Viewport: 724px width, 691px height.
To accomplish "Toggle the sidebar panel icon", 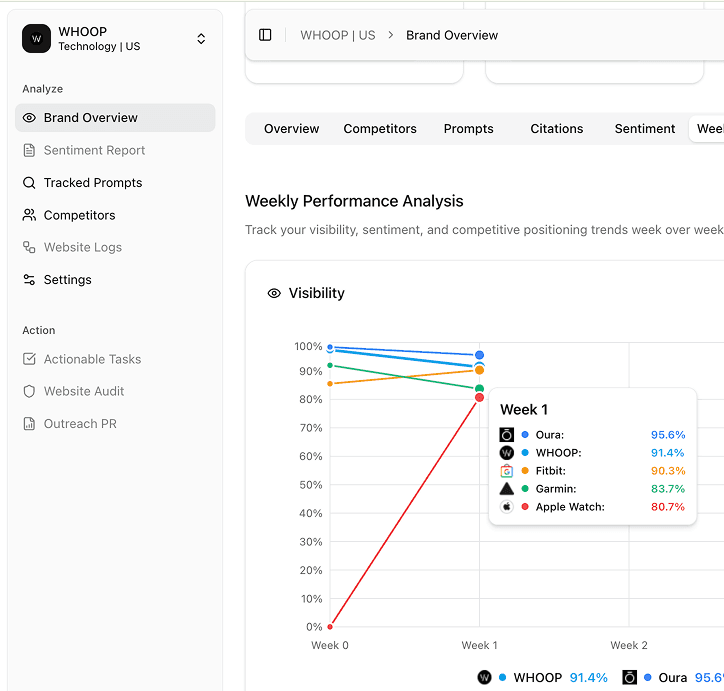I will pyautogui.click(x=265, y=35).
